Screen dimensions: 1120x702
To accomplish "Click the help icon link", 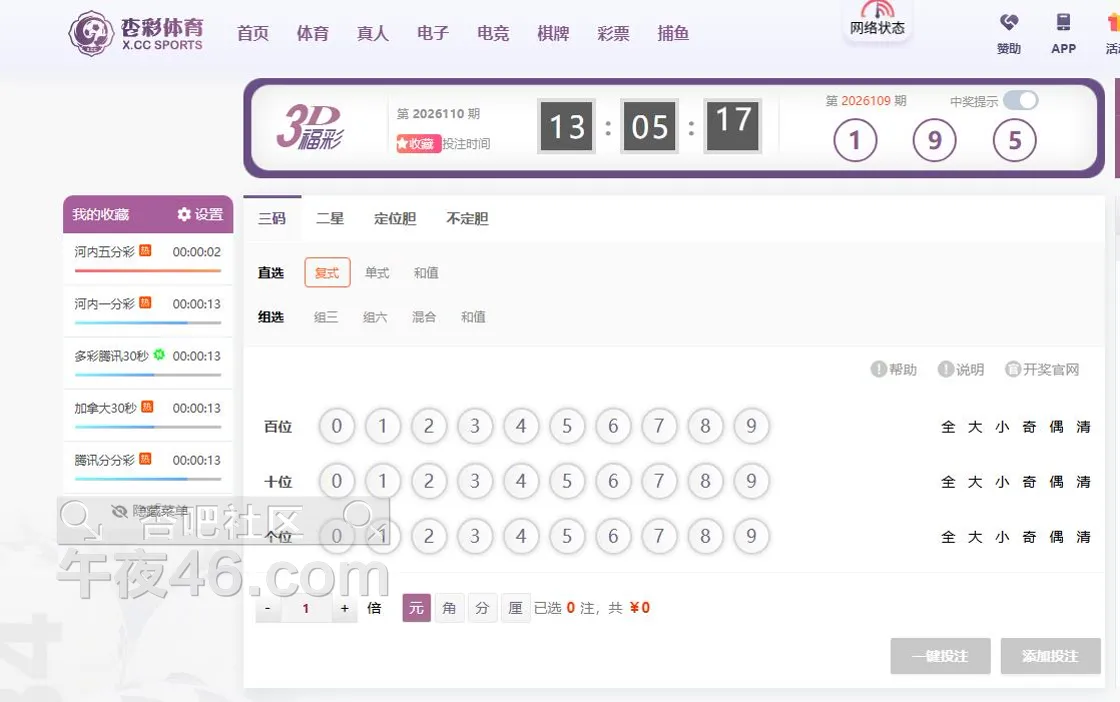I will [879, 370].
